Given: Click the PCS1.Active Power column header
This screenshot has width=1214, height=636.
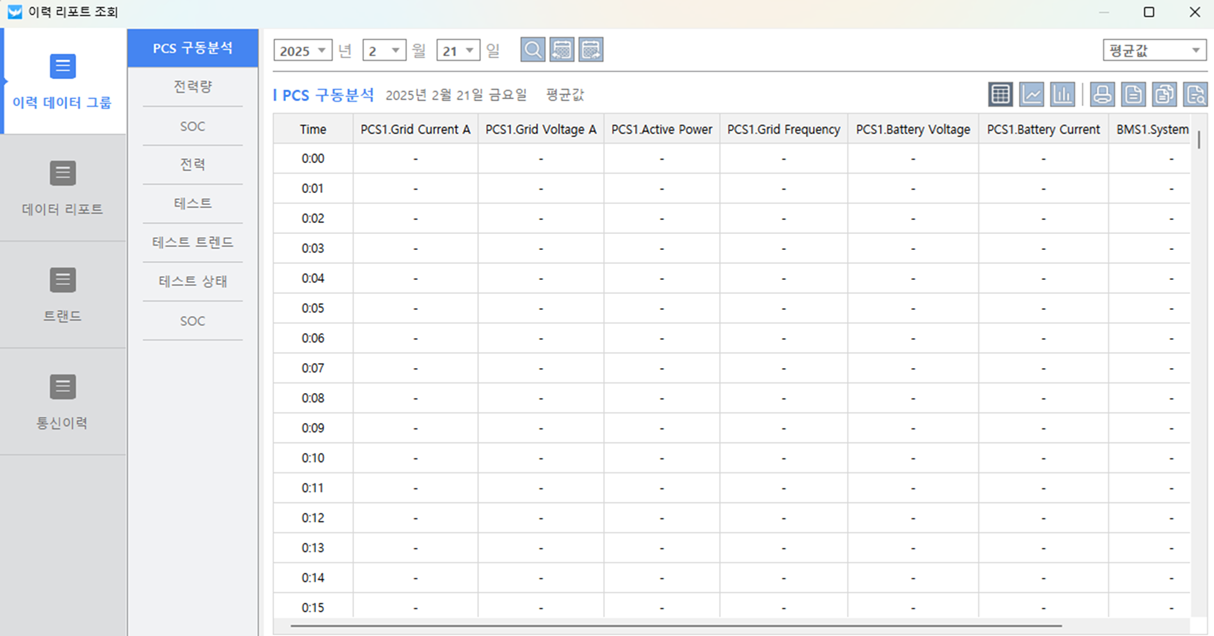Looking at the screenshot, I should point(661,129).
